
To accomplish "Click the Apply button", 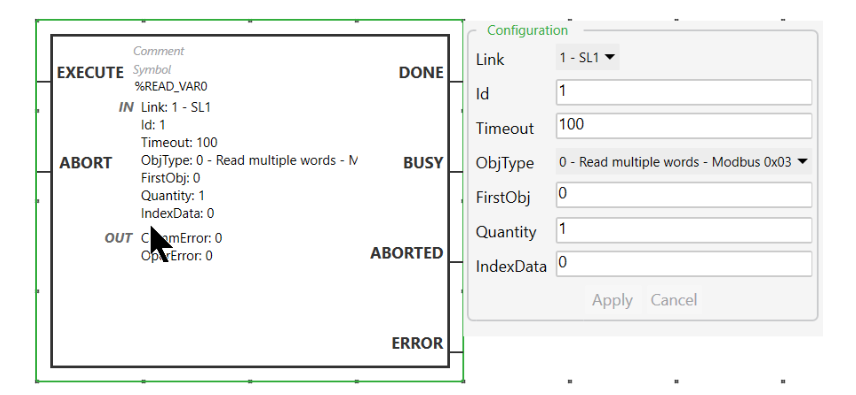I will [612, 300].
